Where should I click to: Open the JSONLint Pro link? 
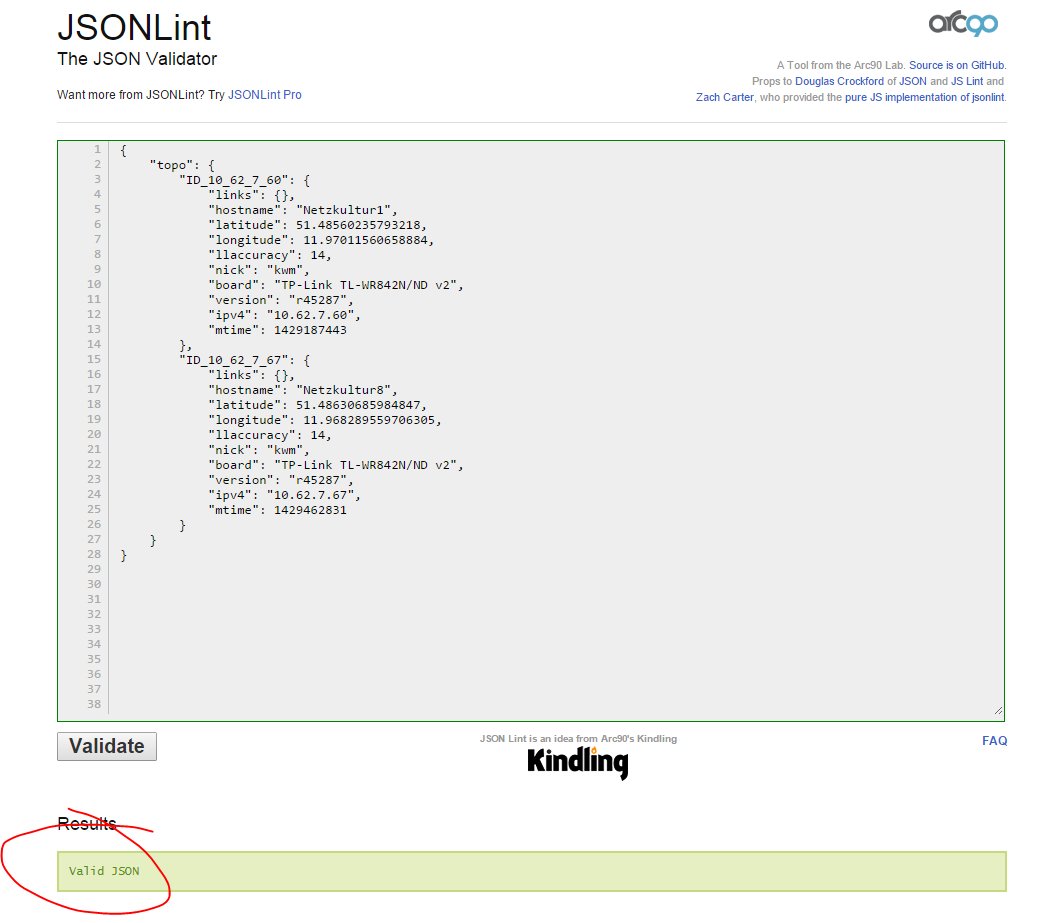[x=265, y=95]
